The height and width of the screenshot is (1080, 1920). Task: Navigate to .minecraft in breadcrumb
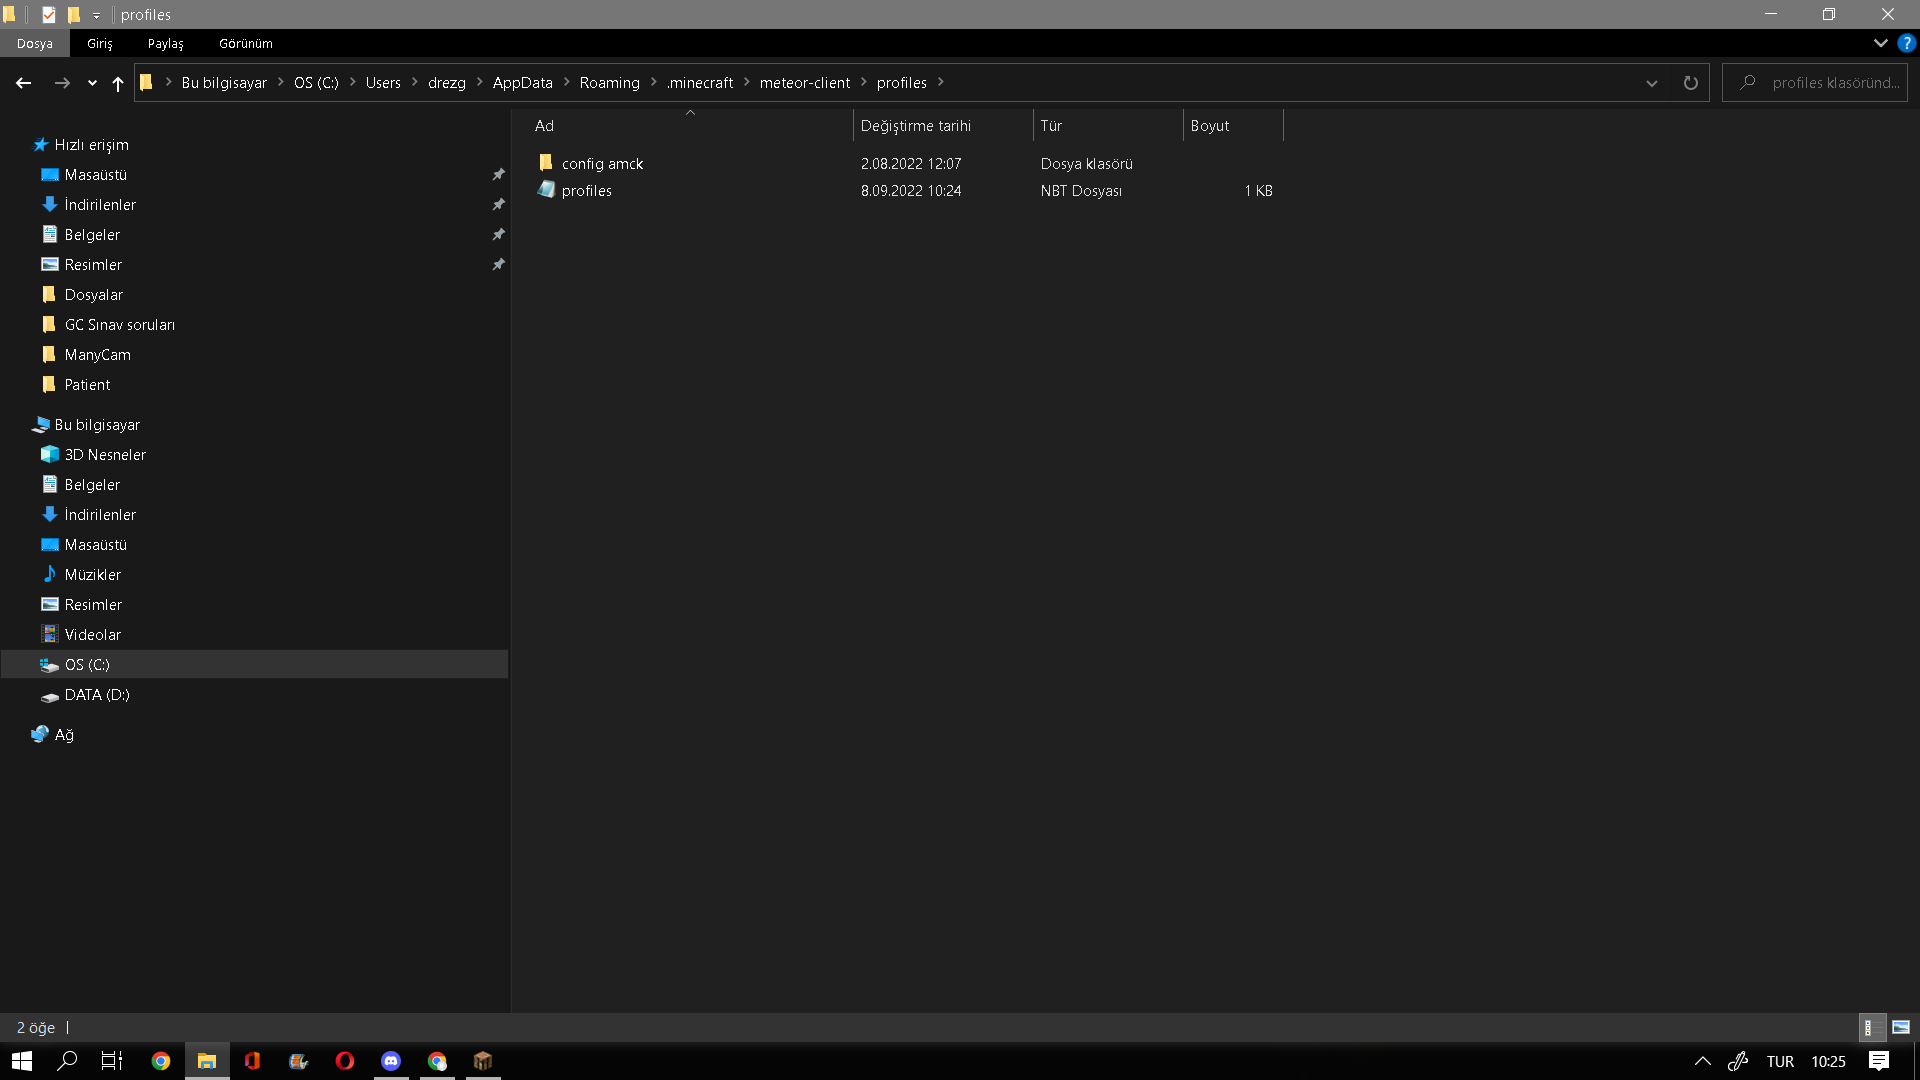pos(700,83)
